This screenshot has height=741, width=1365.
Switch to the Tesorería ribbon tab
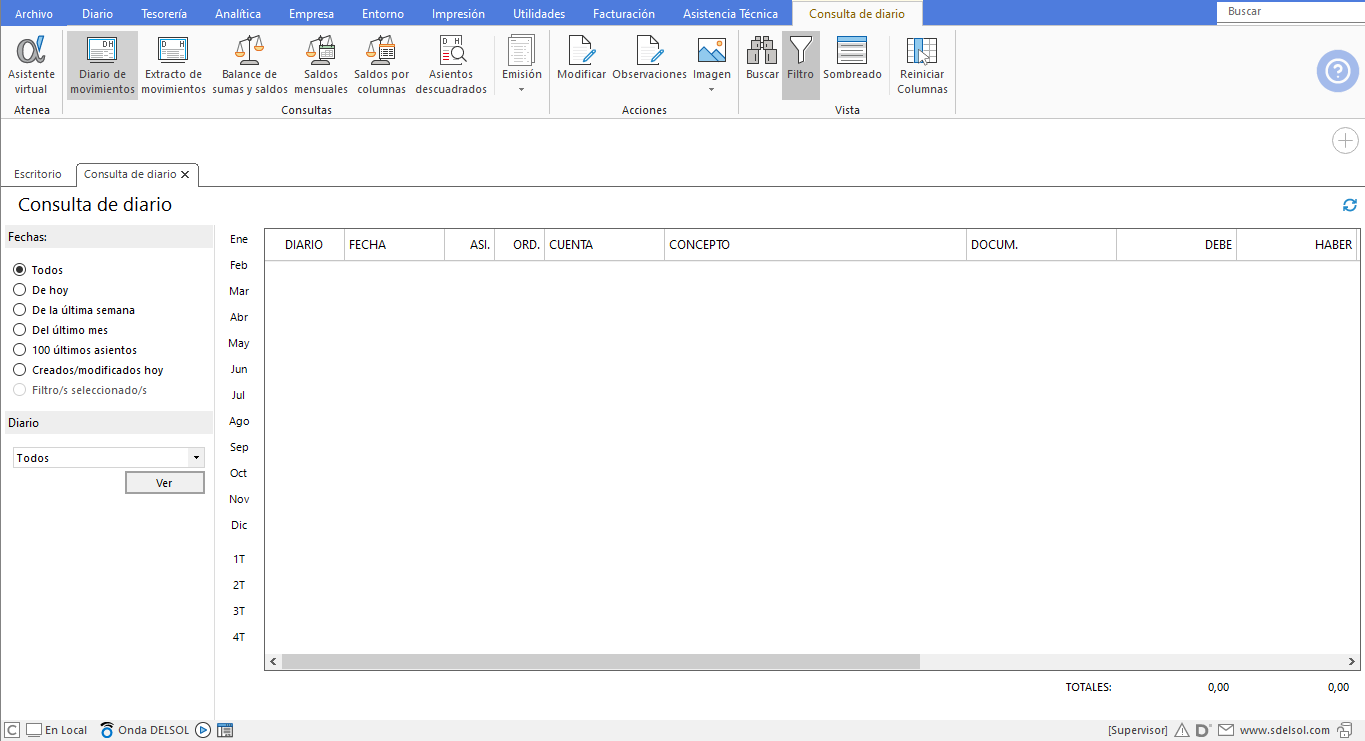[x=165, y=14]
